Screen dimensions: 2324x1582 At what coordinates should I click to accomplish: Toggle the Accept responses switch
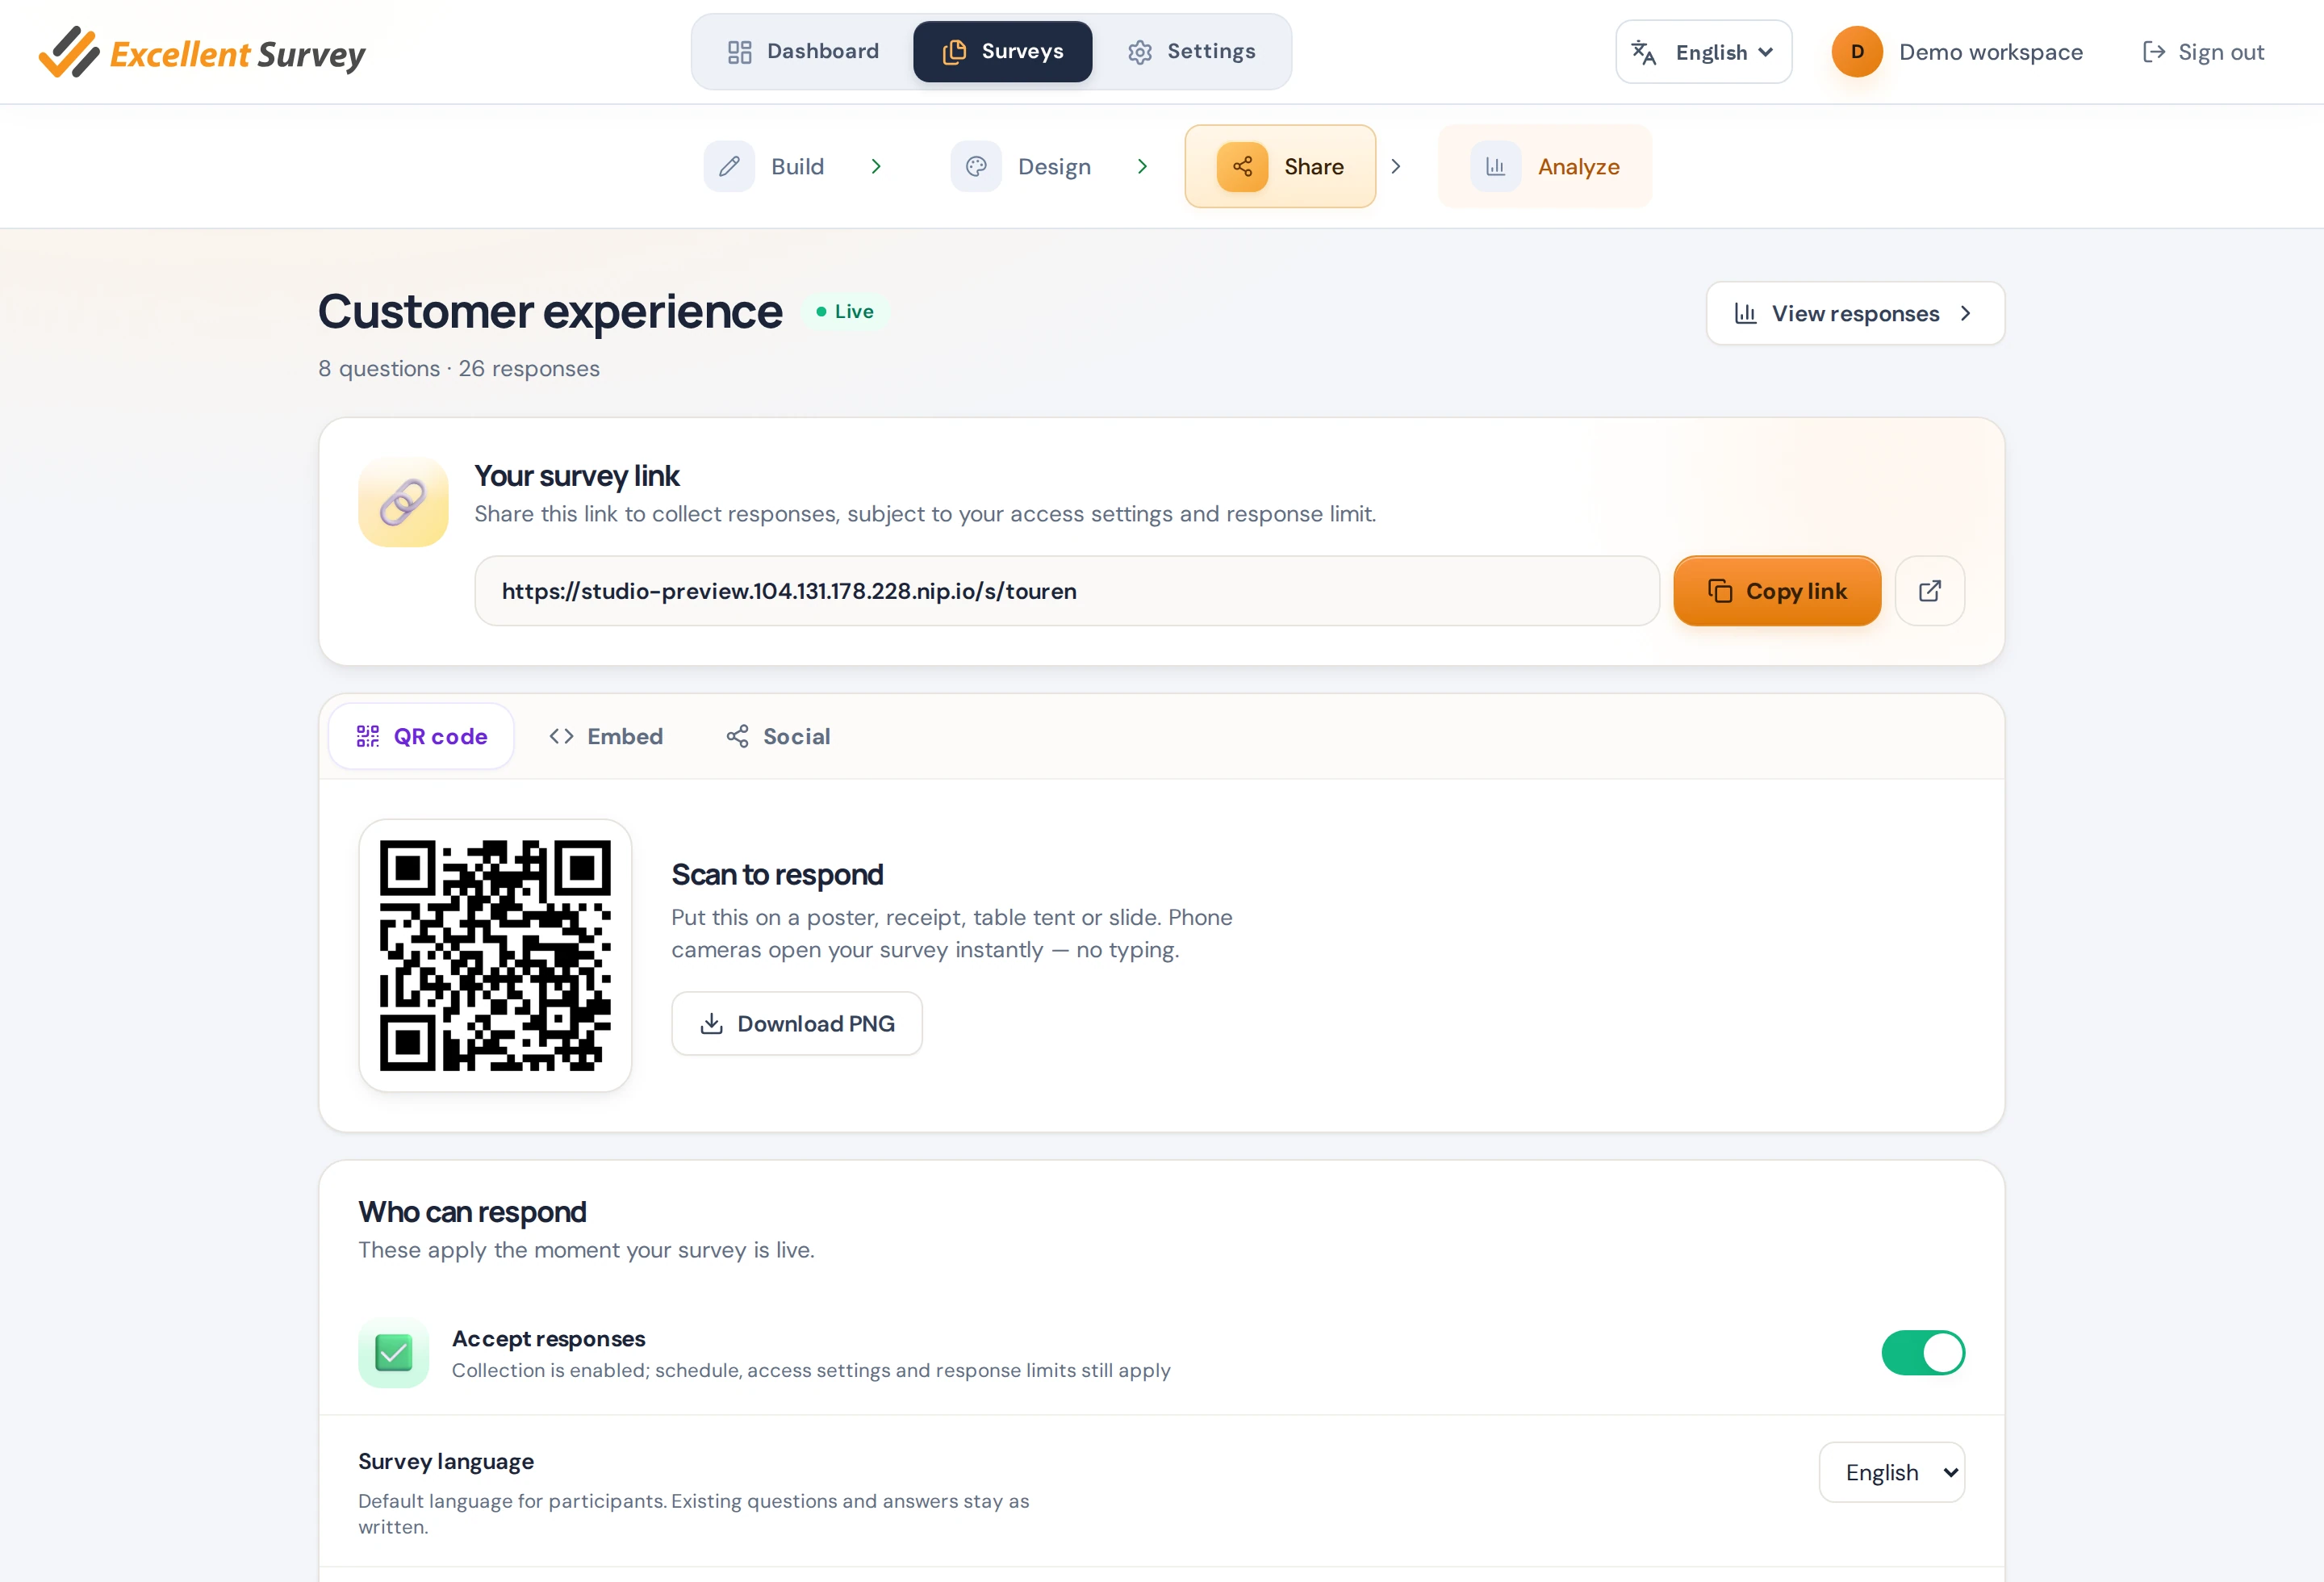pos(1922,1352)
